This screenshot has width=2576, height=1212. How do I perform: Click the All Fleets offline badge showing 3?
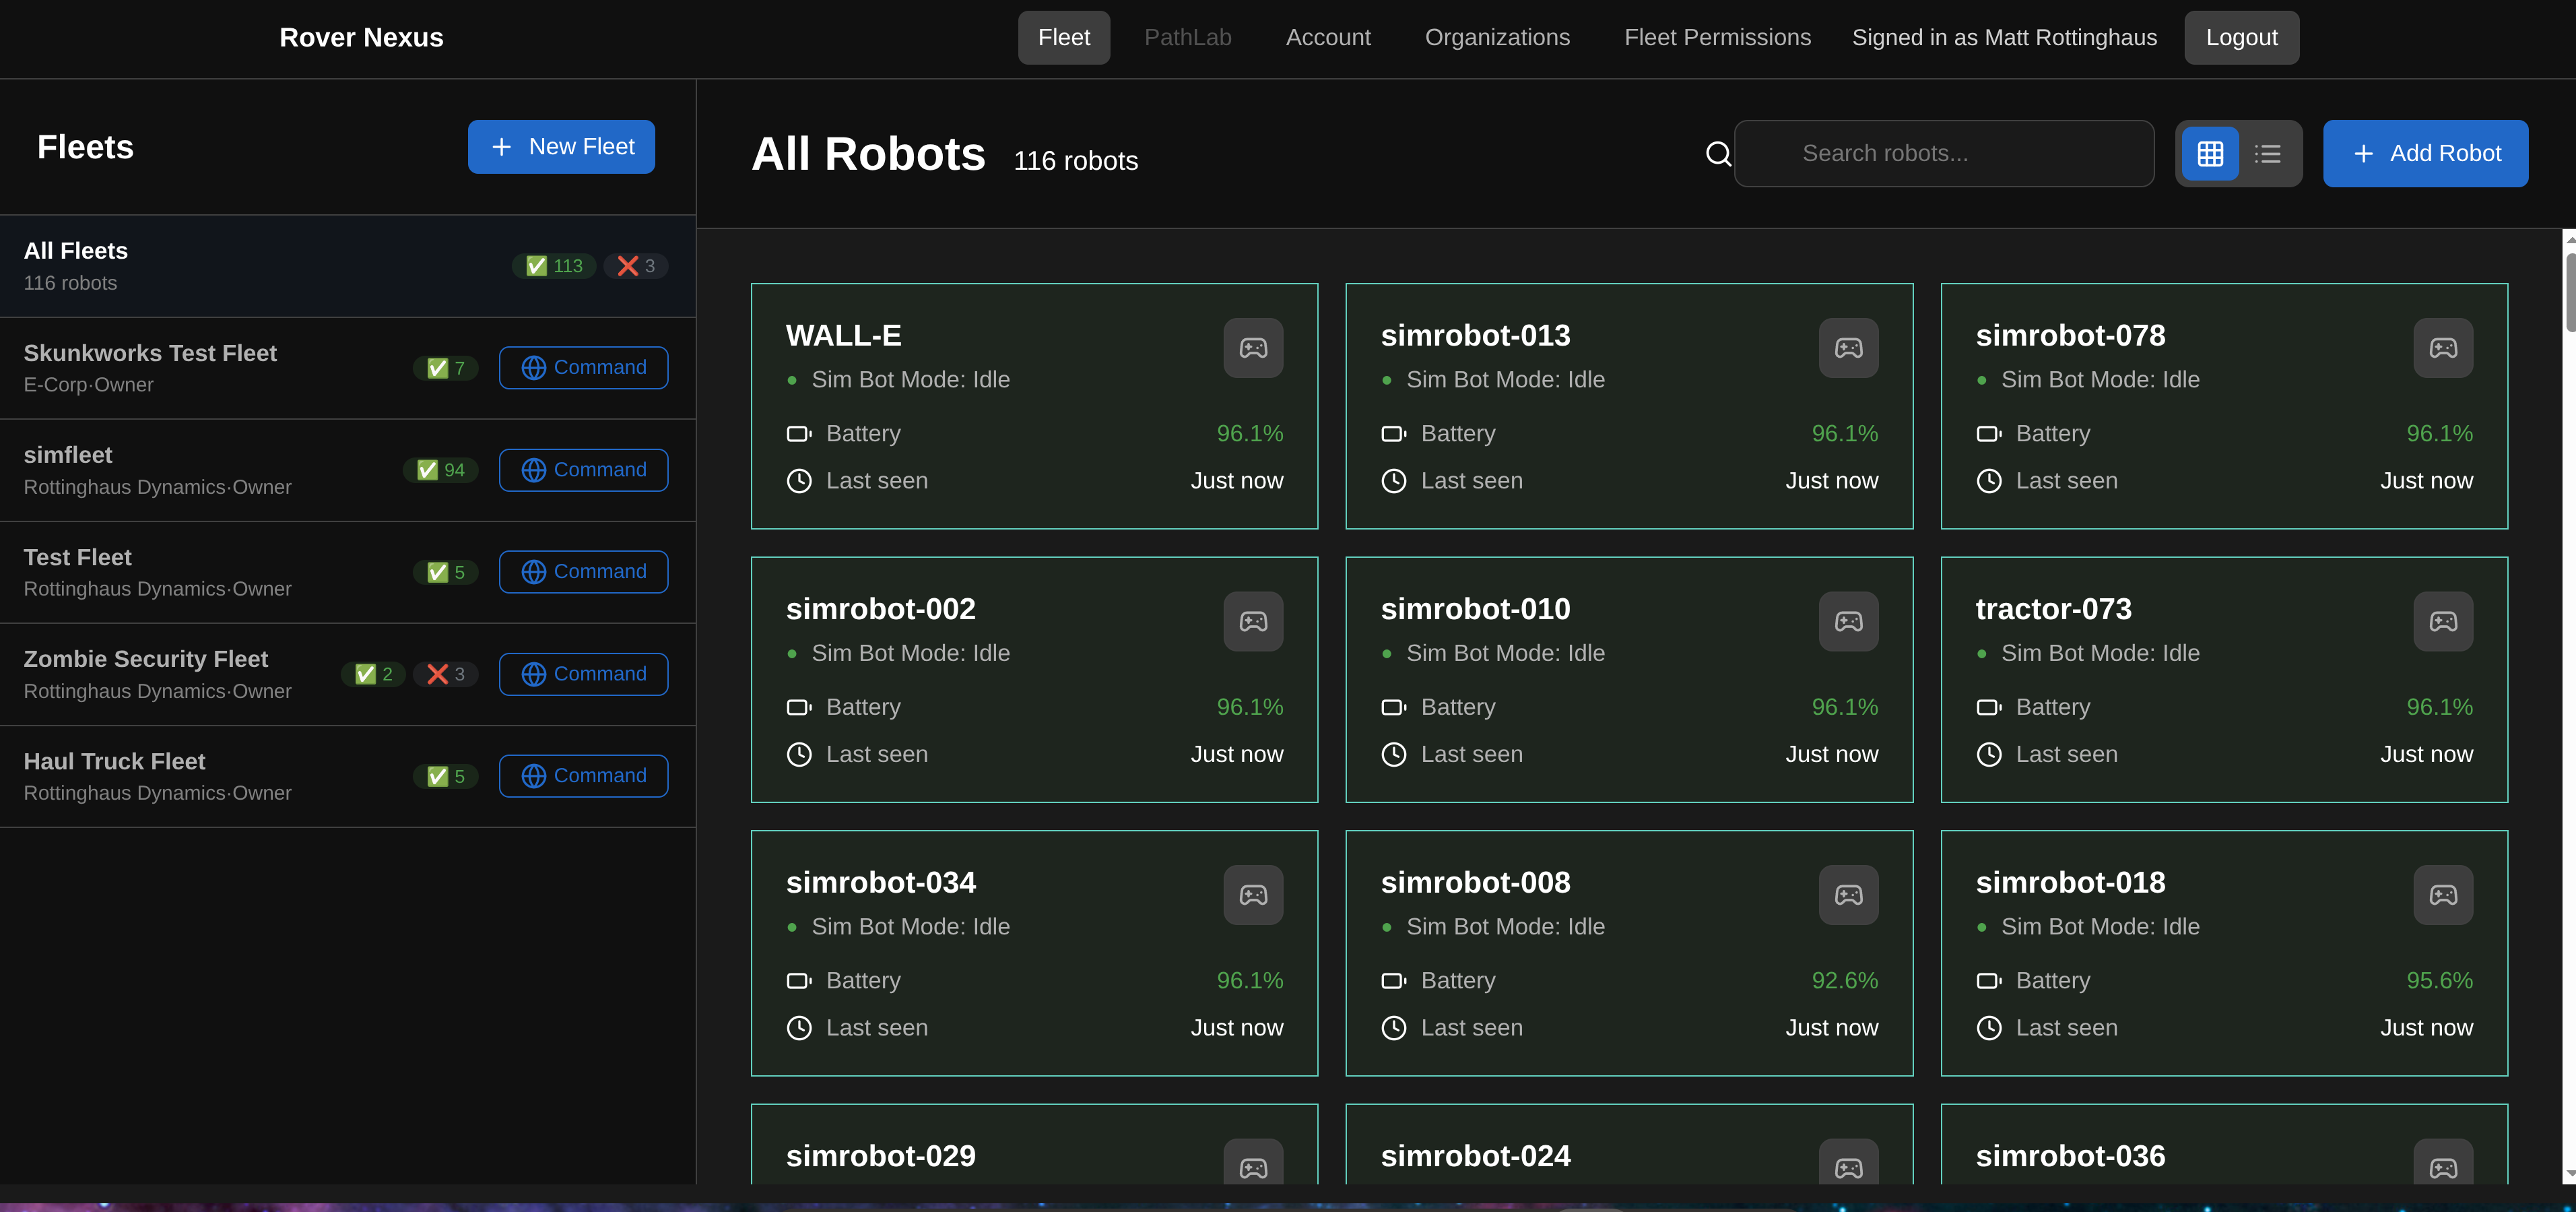(x=636, y=266)
